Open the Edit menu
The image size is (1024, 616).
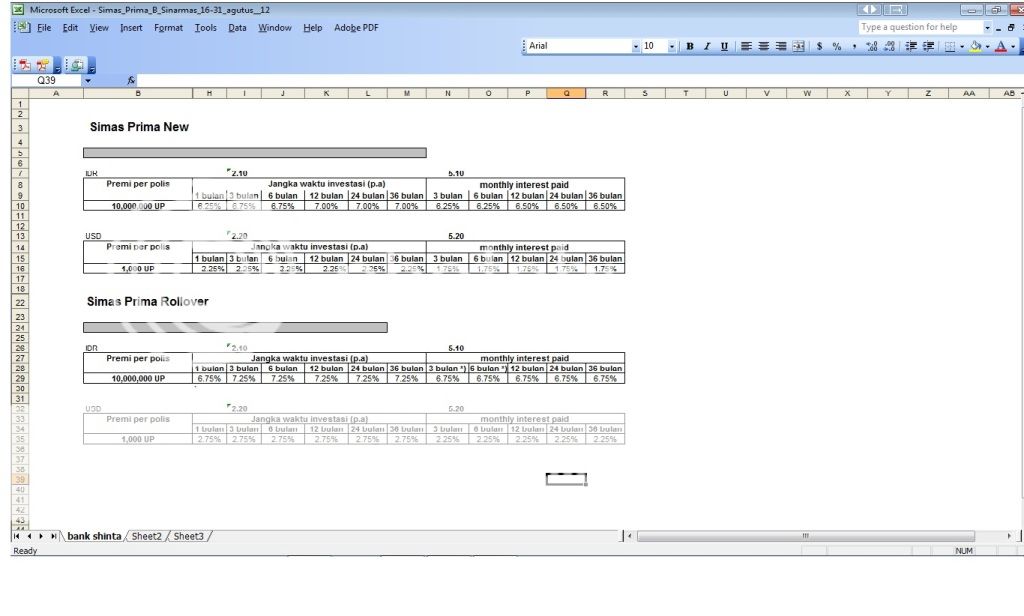pos(70,27)
